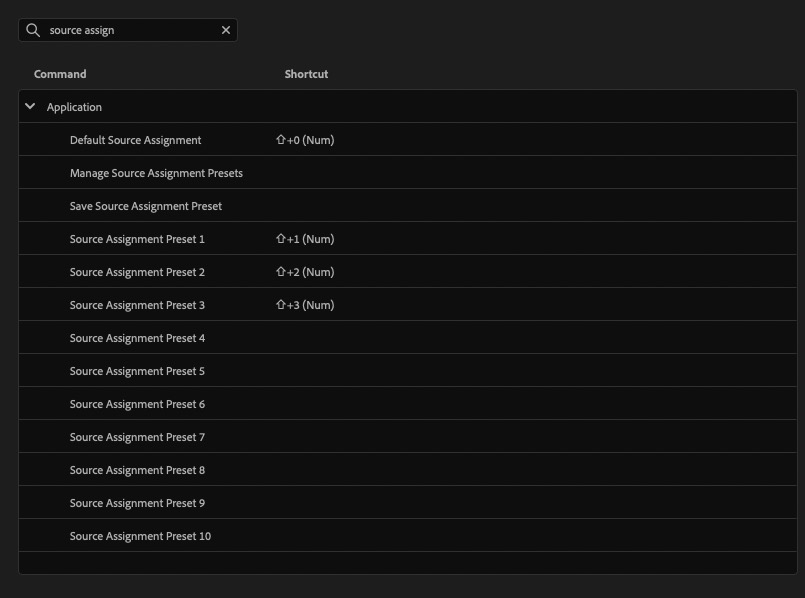Select Manage Source Assignment Presets

[156, 173]
